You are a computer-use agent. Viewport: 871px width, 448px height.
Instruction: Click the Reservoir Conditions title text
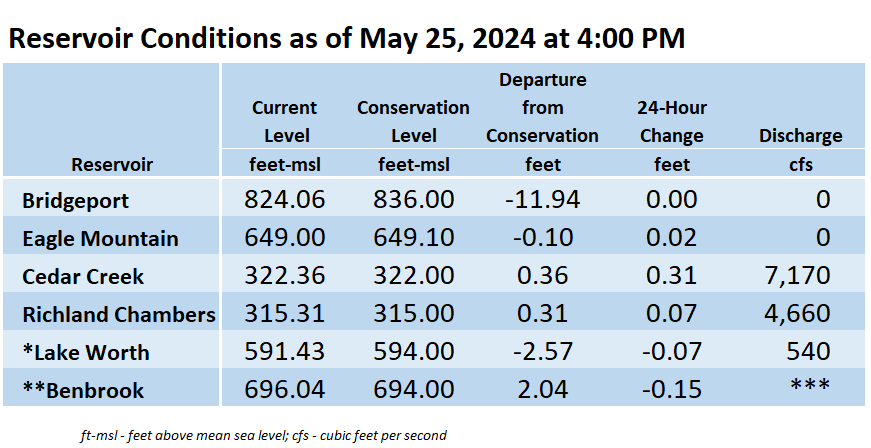[347, 39]
